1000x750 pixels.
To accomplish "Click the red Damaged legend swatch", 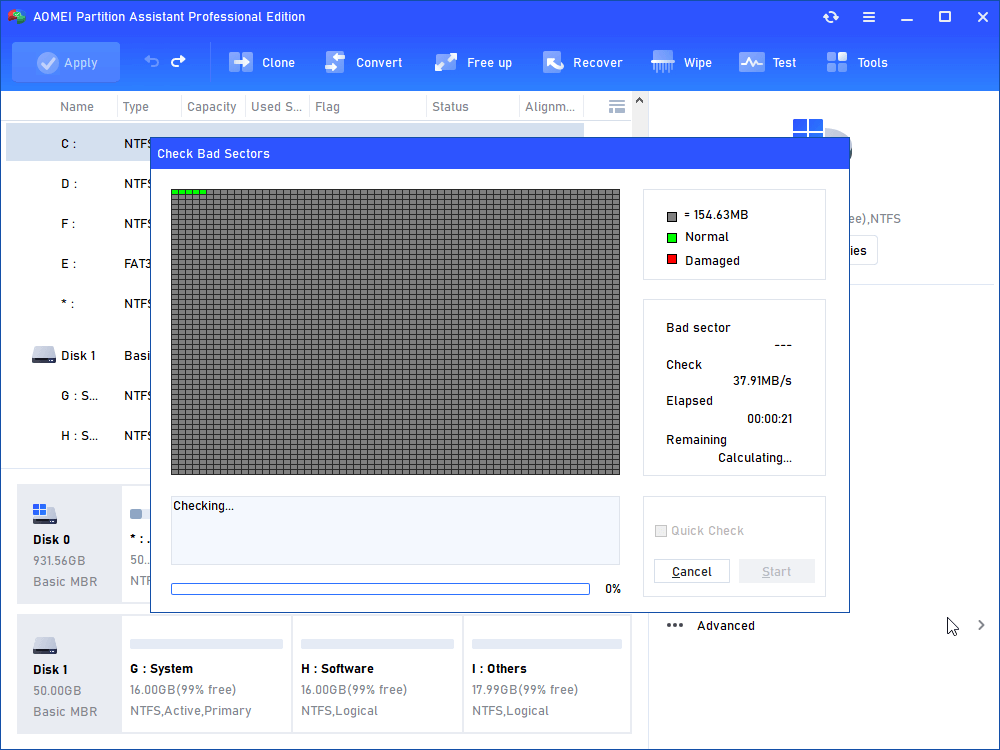I will tap(672, 260).
